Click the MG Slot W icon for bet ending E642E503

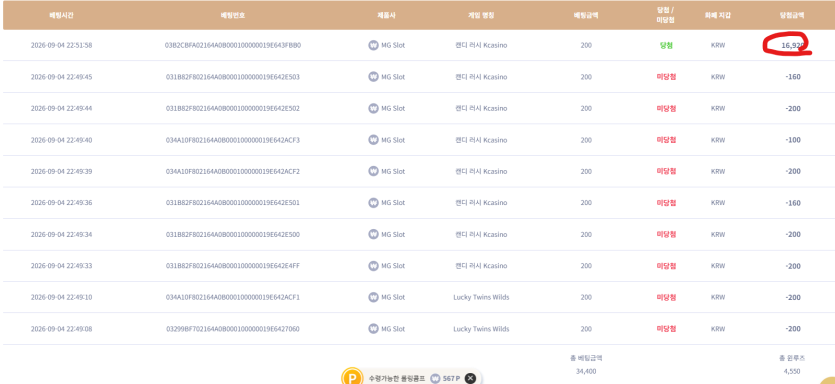373,77
